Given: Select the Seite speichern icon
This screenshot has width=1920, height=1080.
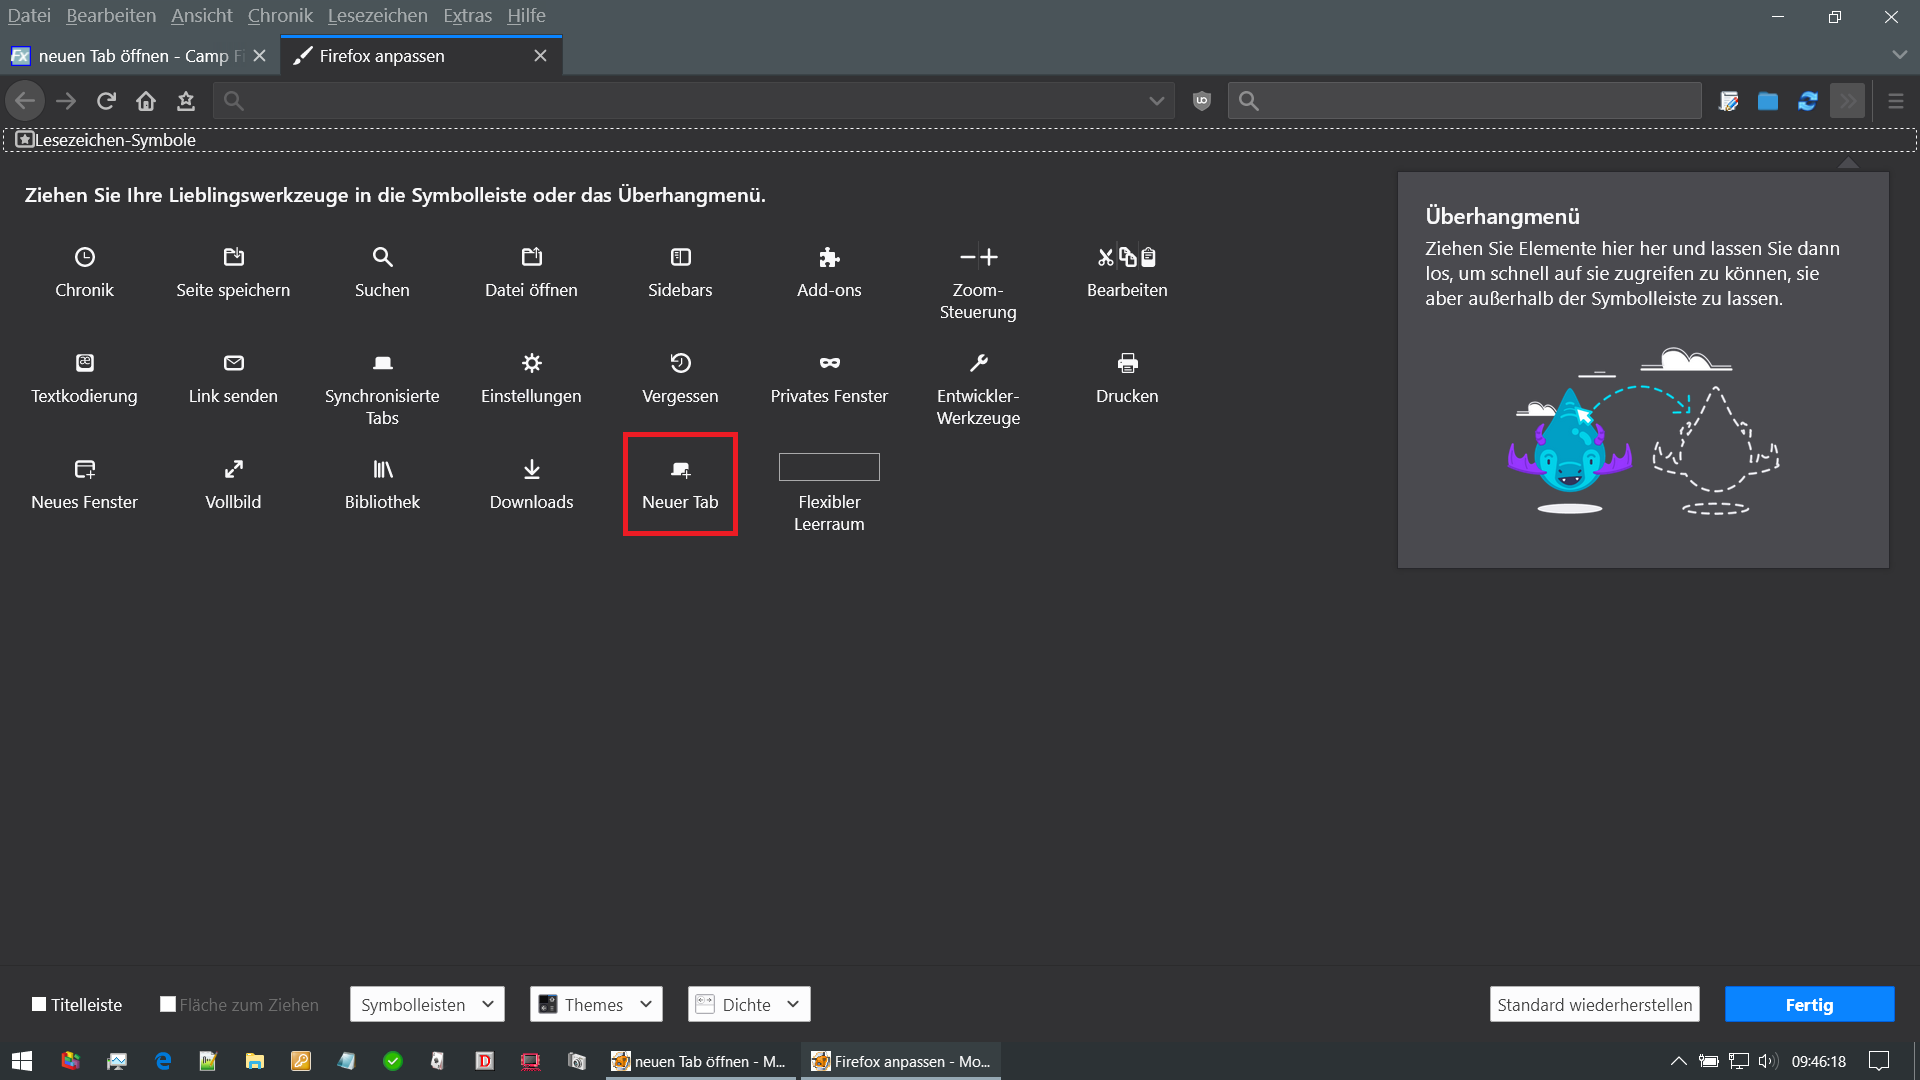Looking at the screenshot, I should pos(233,257).
